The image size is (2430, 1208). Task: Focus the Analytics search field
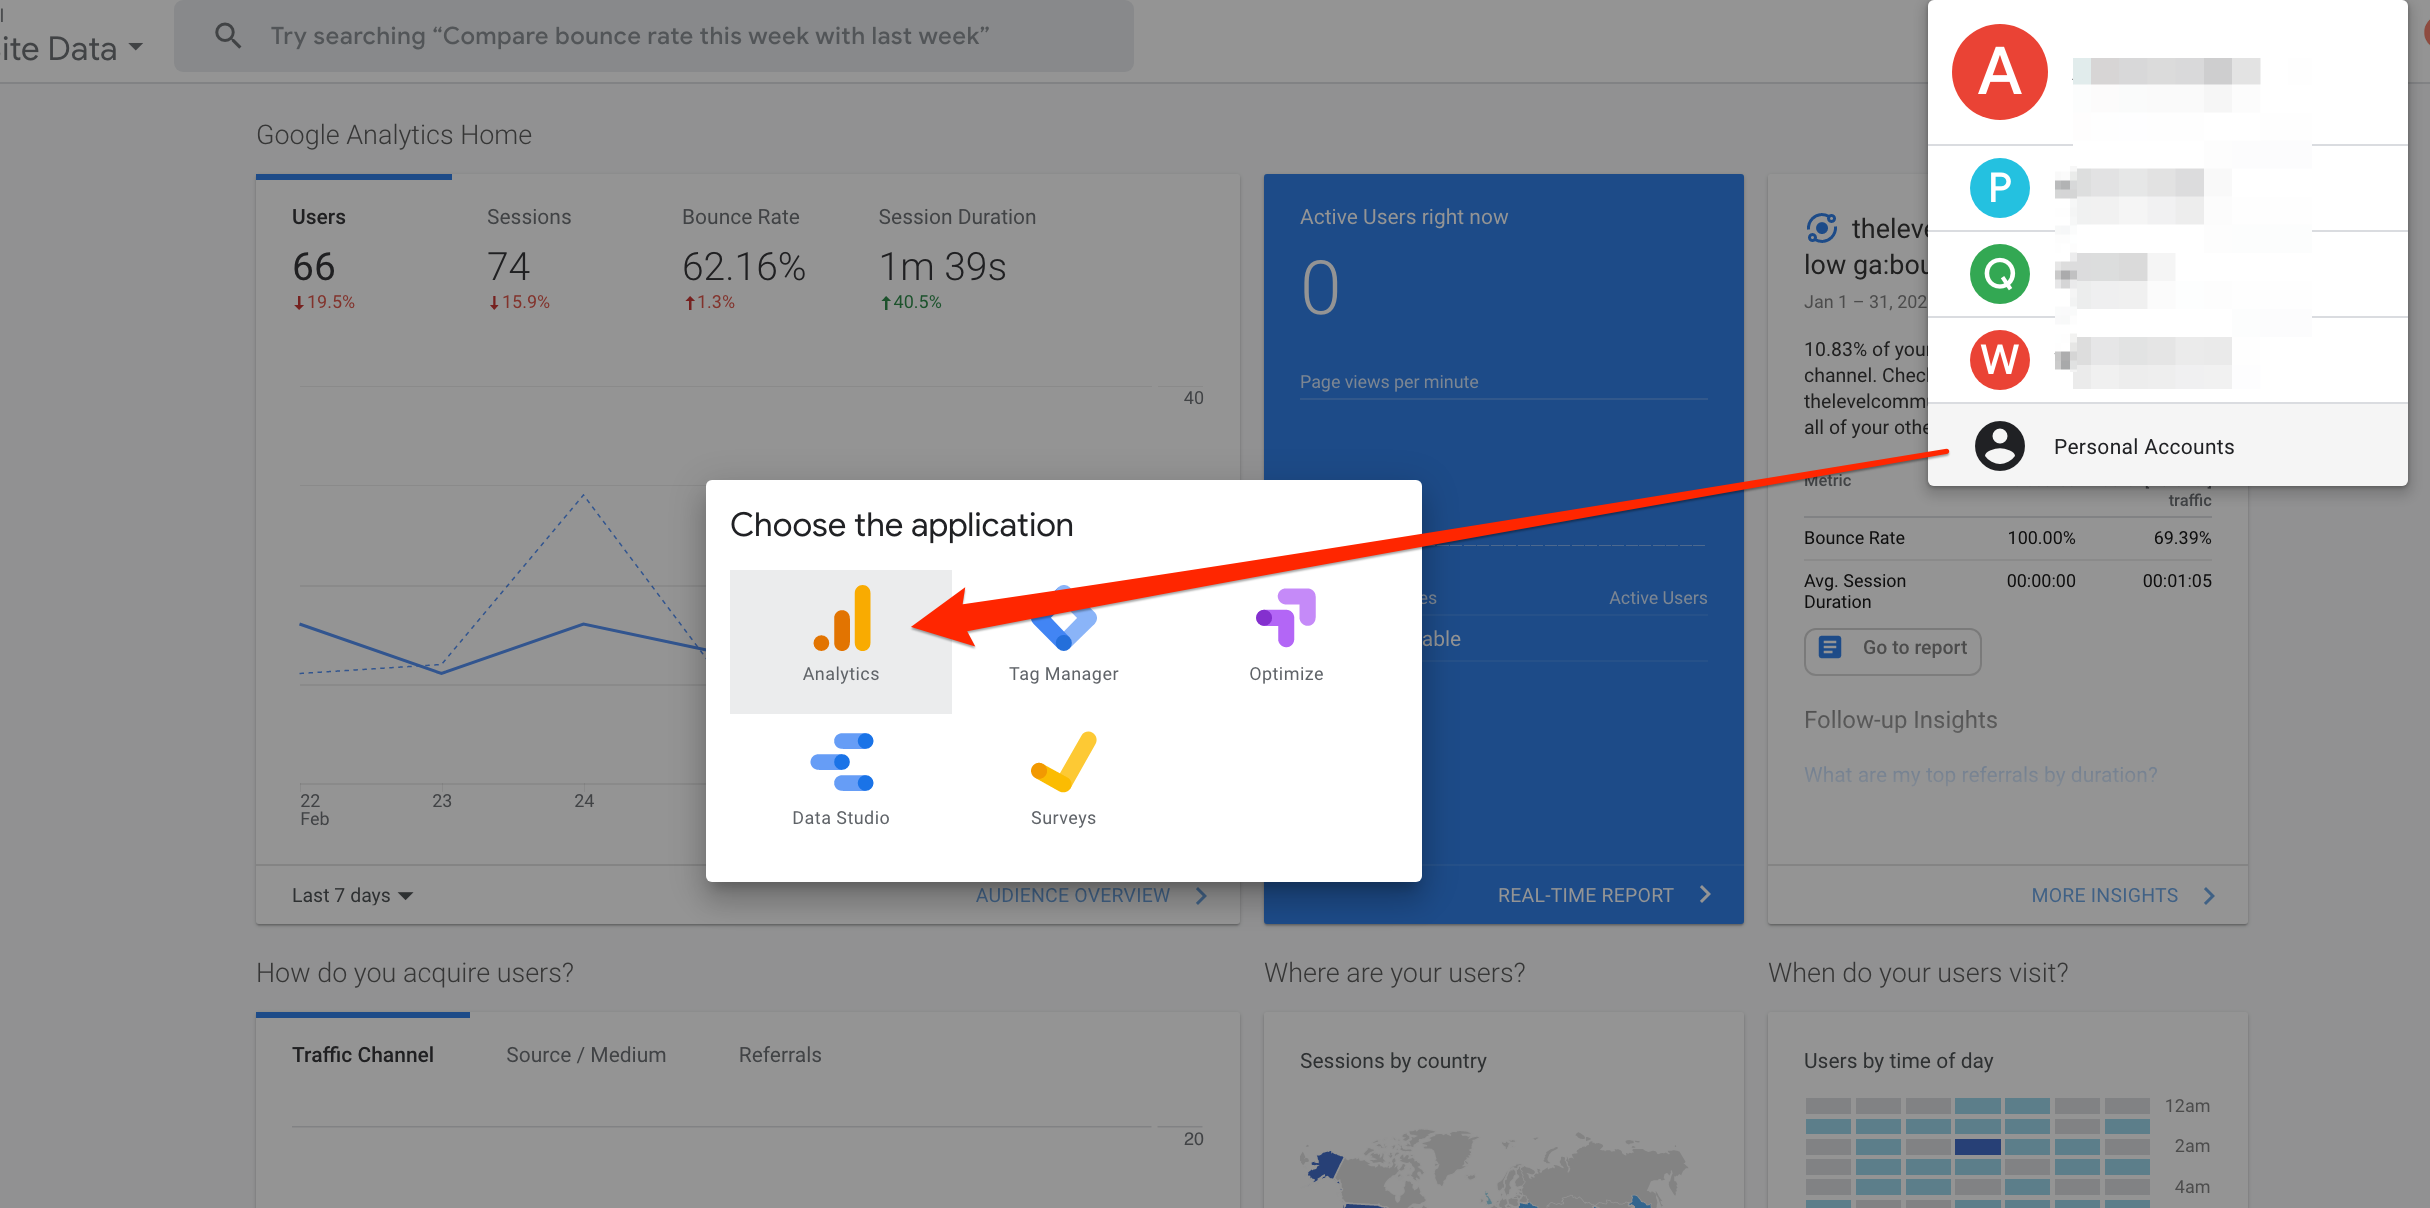[654, 36]
